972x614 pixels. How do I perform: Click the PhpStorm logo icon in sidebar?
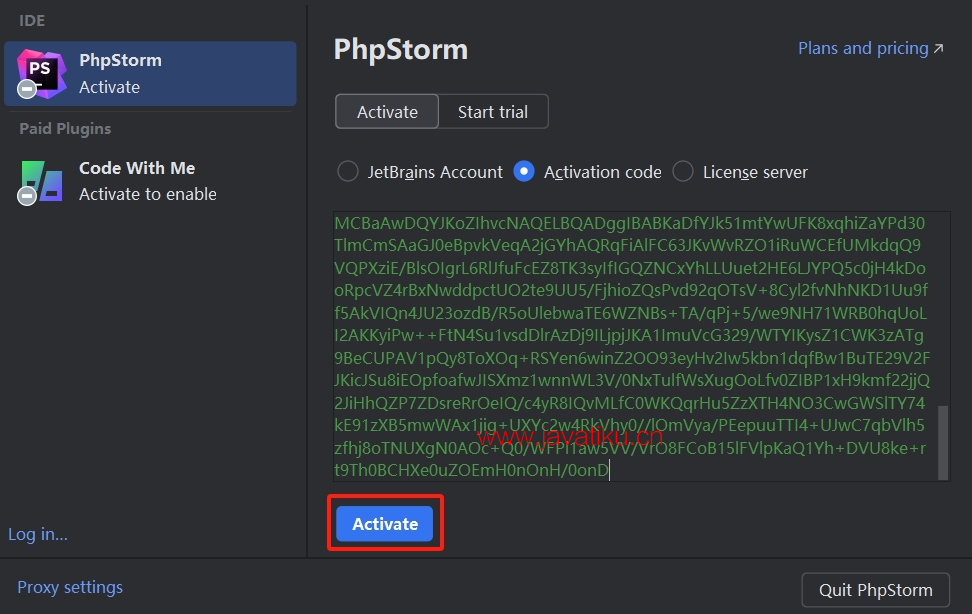tap(42, 72)
